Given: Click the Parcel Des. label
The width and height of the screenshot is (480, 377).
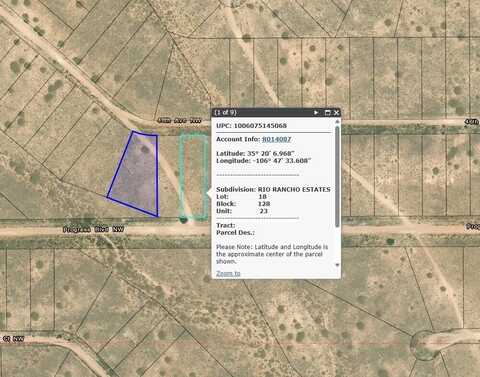Looking at the screenshot, I should (235, 233).
